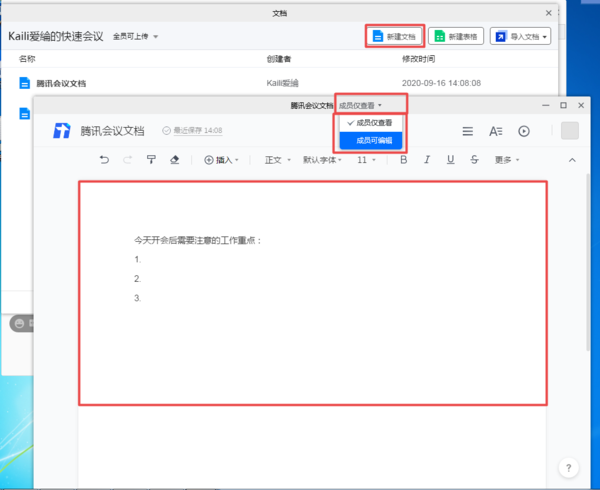Screen dimensions: 600x490
Task: Click the play presentation icon
Action: pos(524,131)
